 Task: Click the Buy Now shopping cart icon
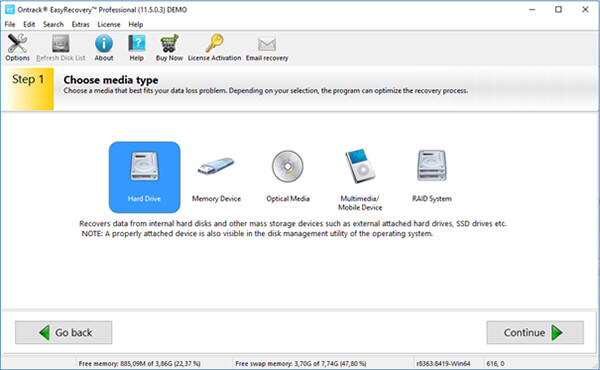coord(169,44)
